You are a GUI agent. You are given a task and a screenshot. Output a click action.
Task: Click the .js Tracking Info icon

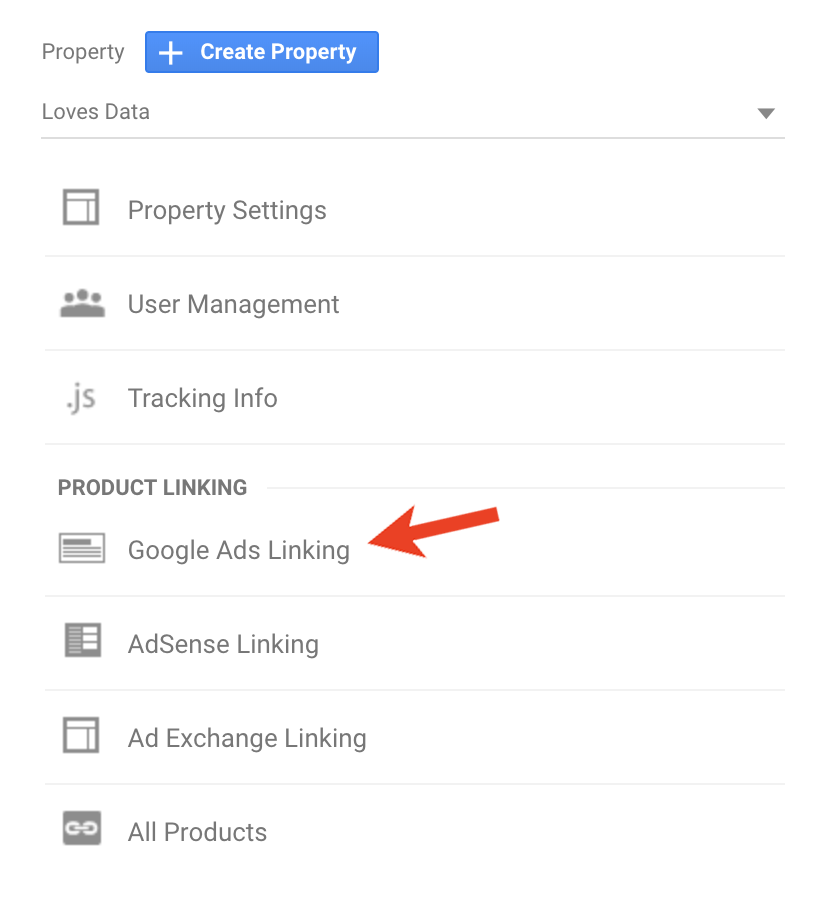coord(81,398)
